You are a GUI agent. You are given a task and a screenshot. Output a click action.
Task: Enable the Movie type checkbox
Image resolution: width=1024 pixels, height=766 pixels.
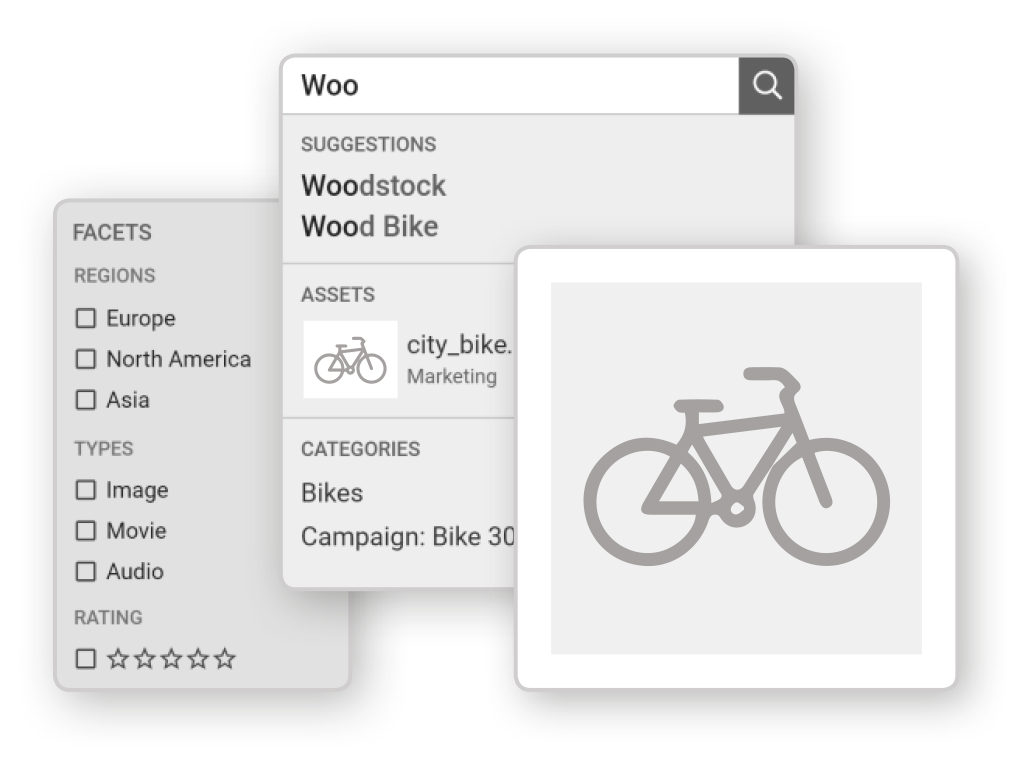(x=86, y=530)
